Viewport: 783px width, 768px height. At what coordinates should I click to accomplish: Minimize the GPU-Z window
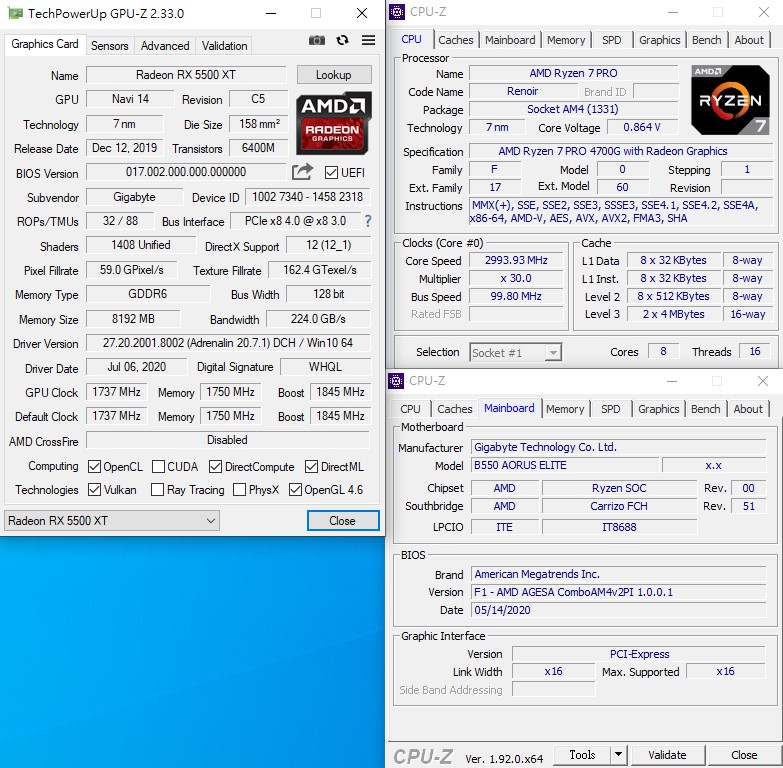tap(271, 13)
